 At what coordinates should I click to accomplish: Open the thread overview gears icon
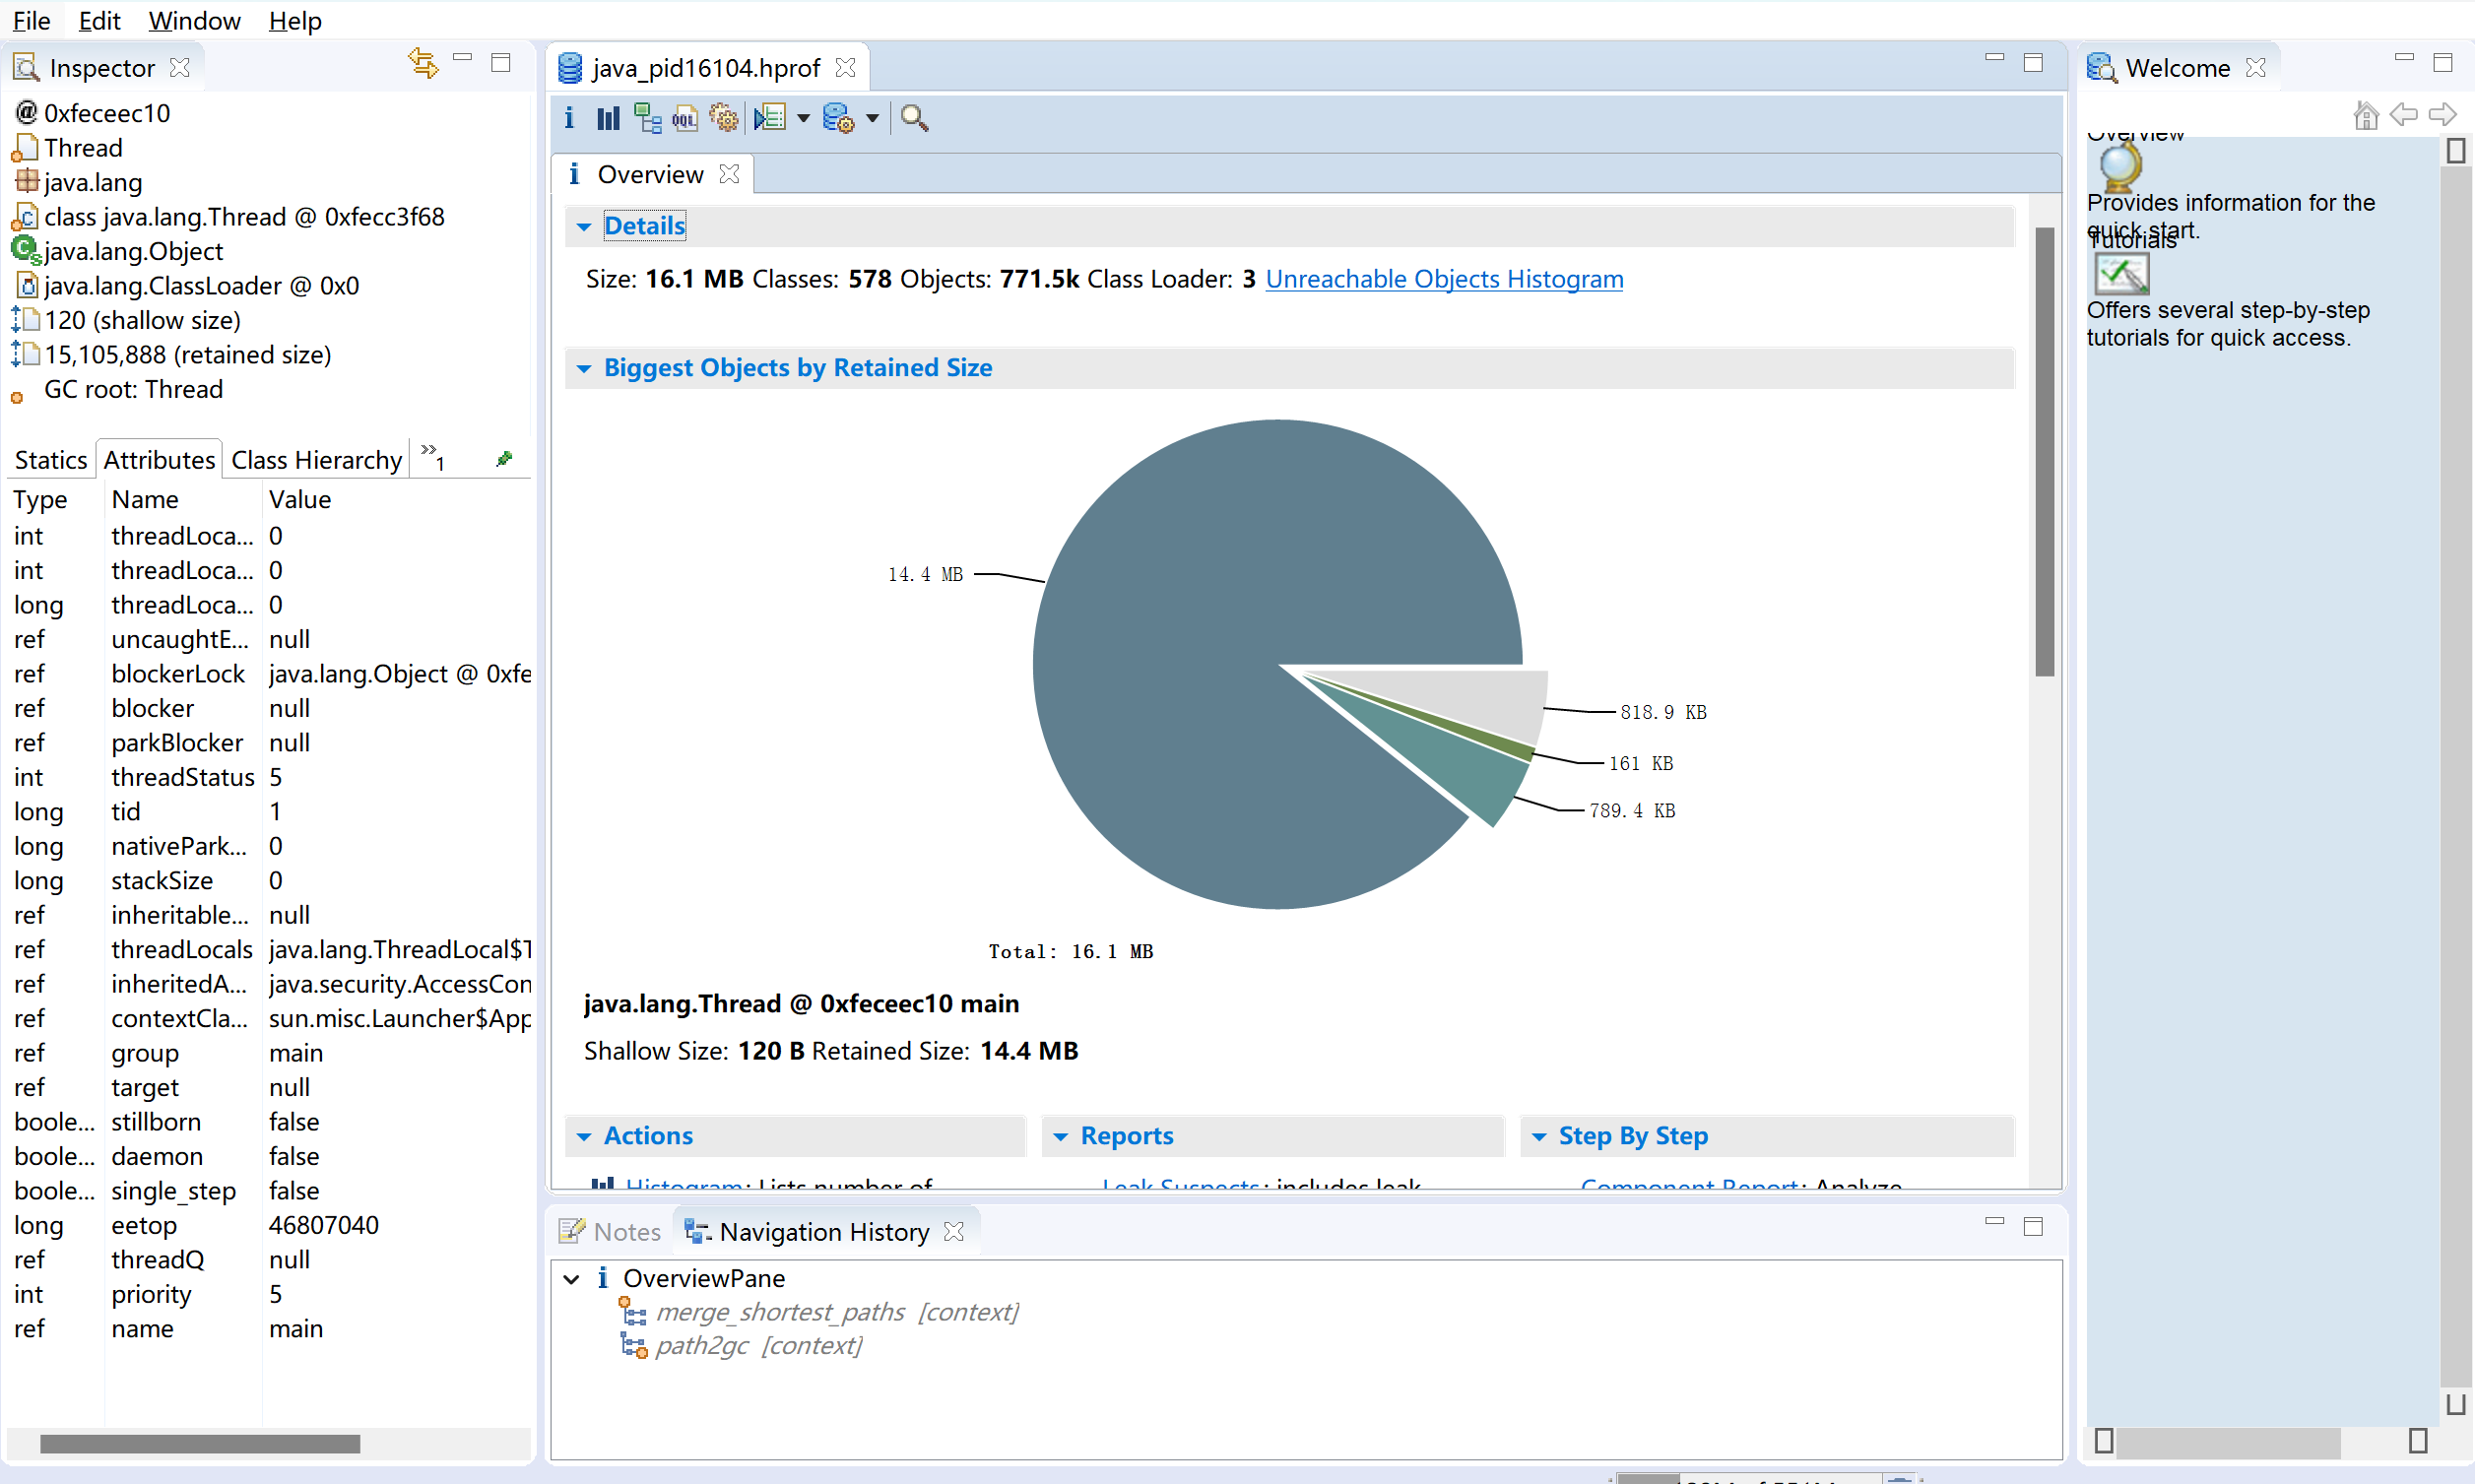(724, 118)
